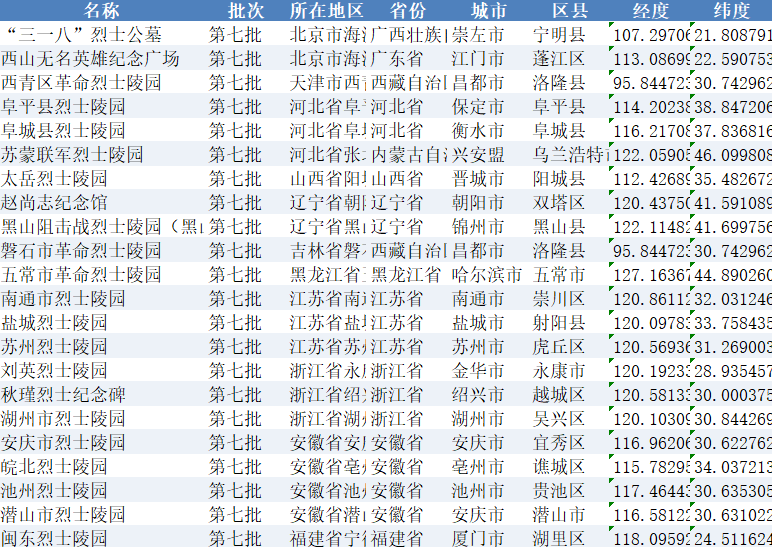Select the 经度 column header

tap(651, 11)
